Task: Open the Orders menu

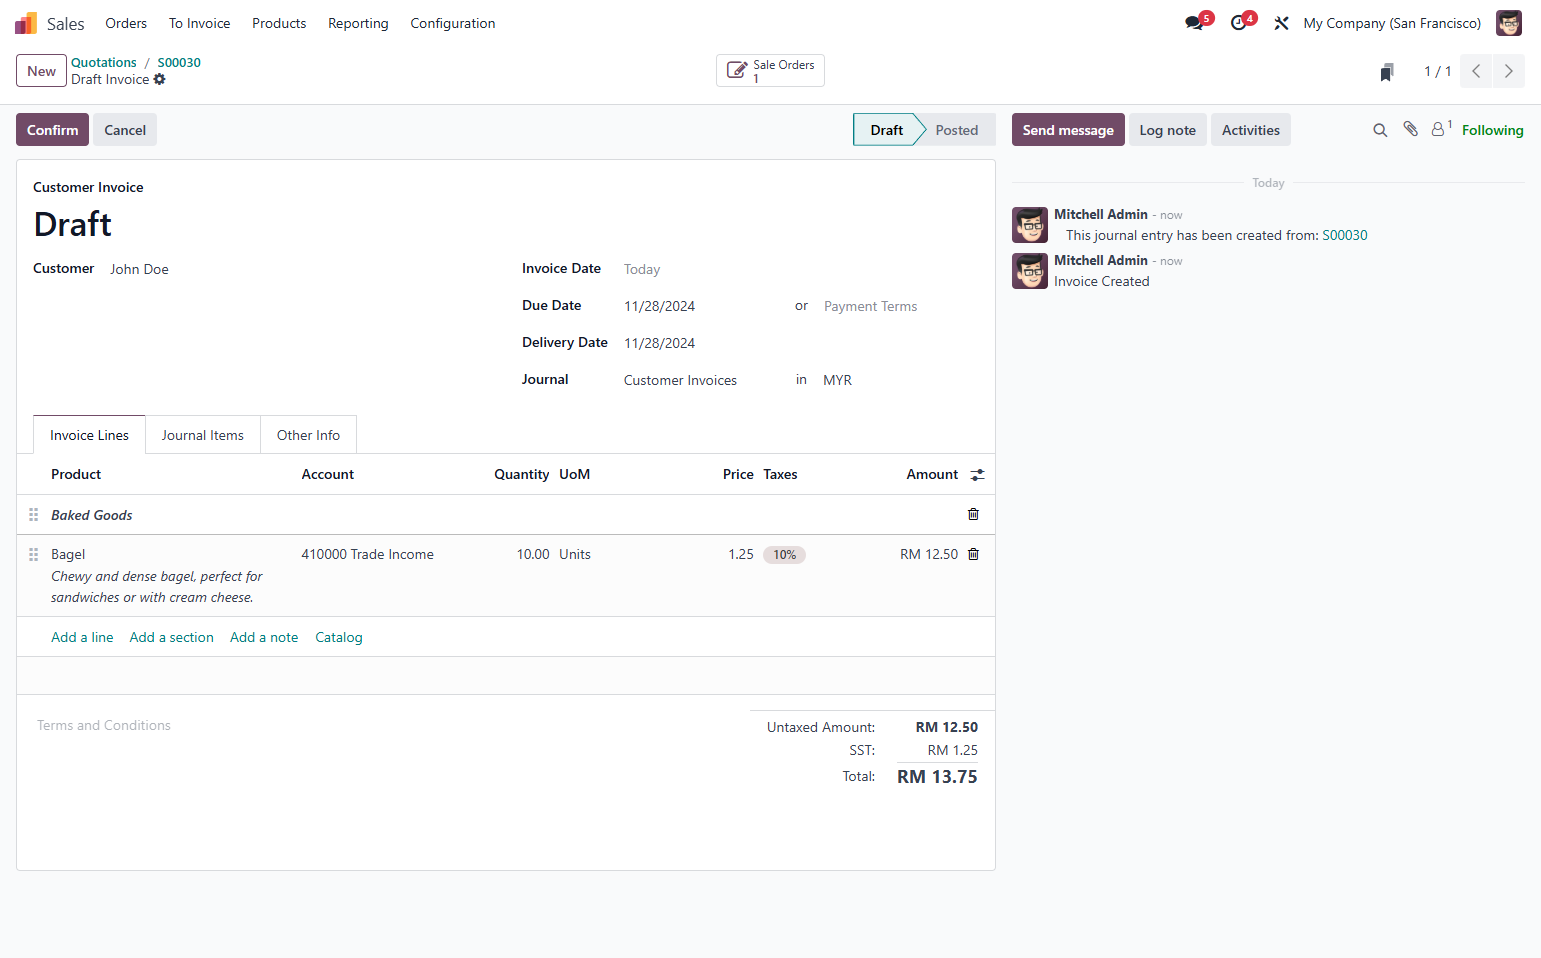Action: tap(126, 23)
